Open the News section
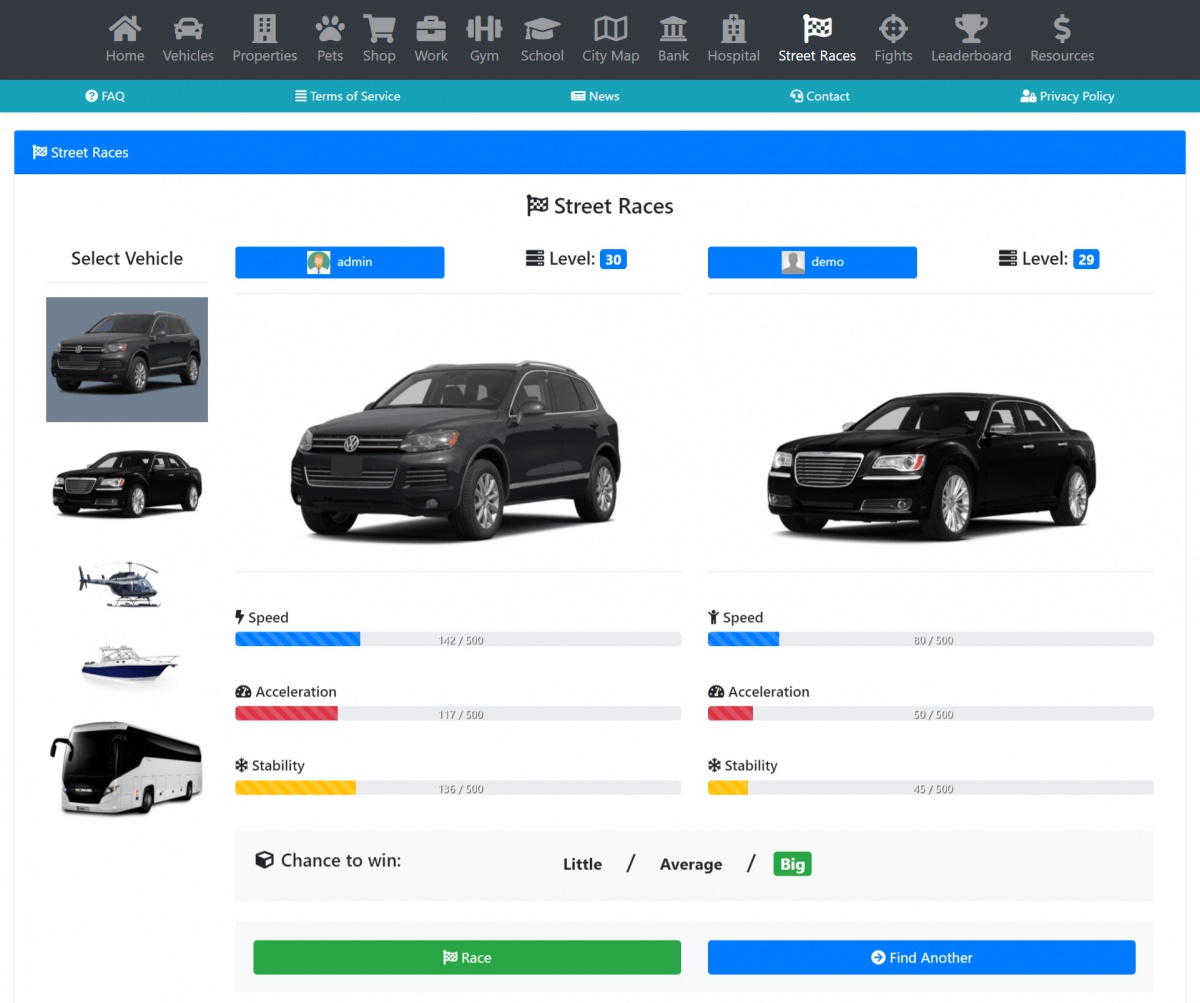Screen dimensions: 1200x1003 595,96
